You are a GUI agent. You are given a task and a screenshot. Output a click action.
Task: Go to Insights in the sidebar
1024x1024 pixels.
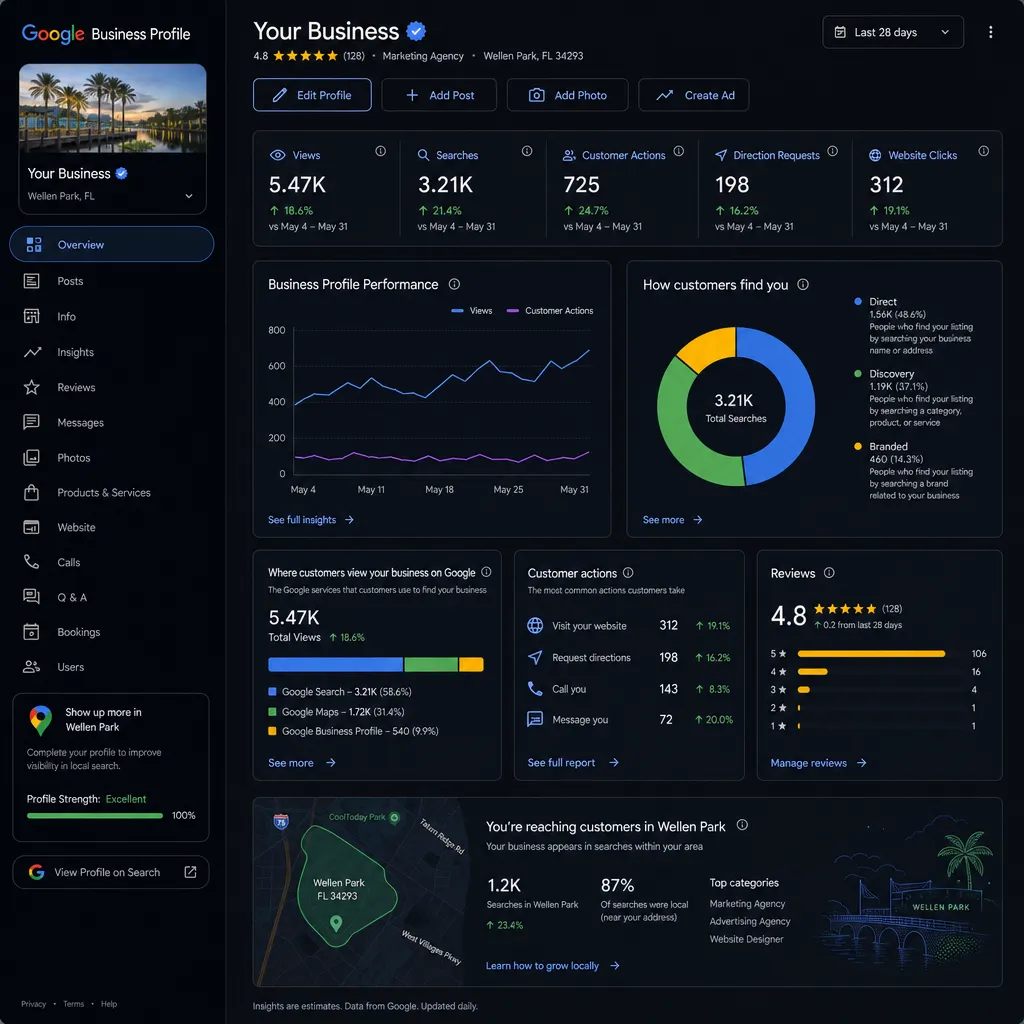click(x=75, y=352)
